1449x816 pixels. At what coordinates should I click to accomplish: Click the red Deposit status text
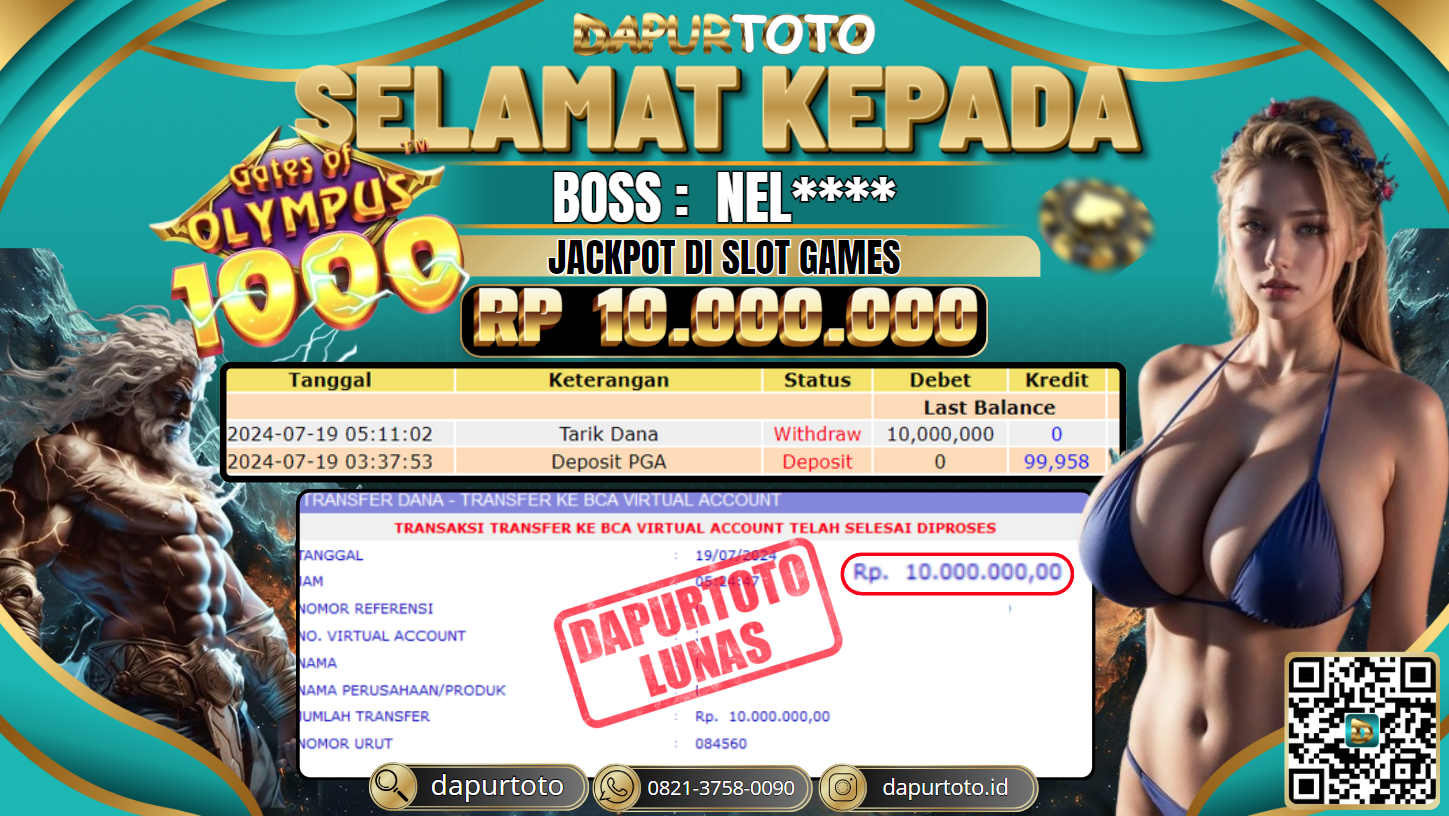click(x=817, y=461)
